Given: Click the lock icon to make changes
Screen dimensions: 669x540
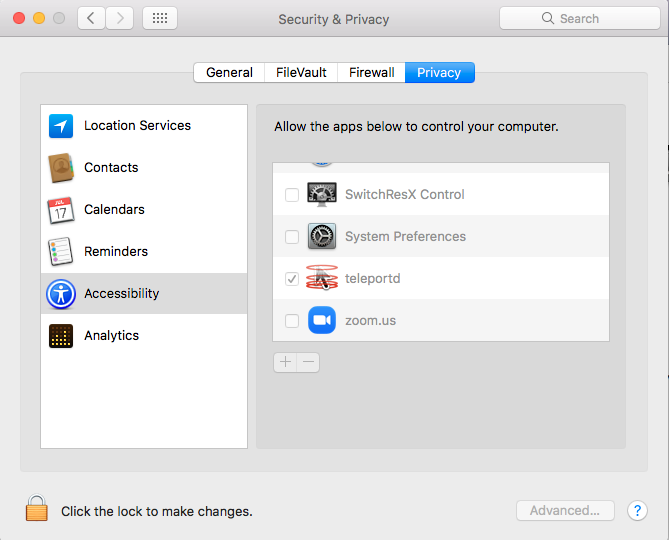Looking at the screenshot, I should (37, 508).
